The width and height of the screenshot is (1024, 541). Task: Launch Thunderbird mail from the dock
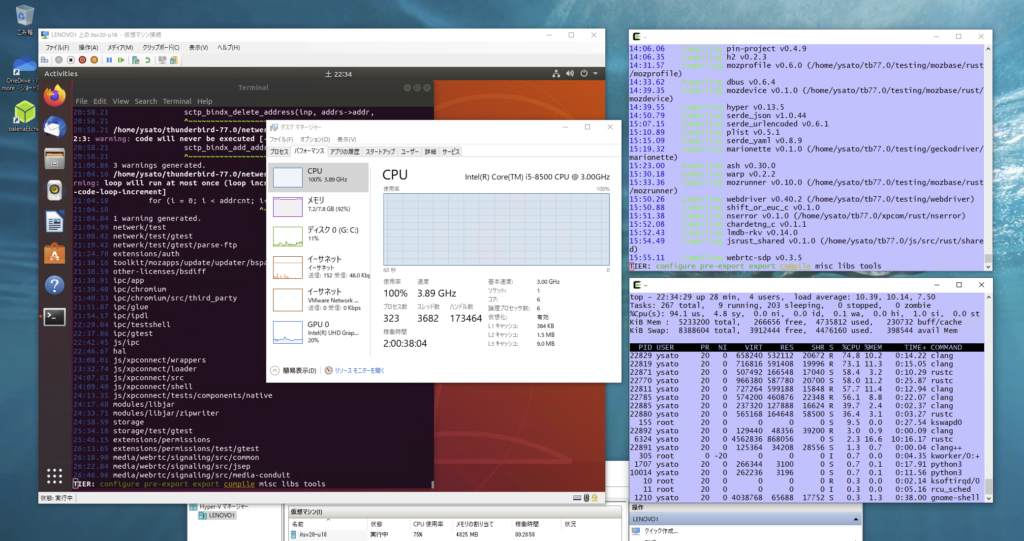point(56,126)
